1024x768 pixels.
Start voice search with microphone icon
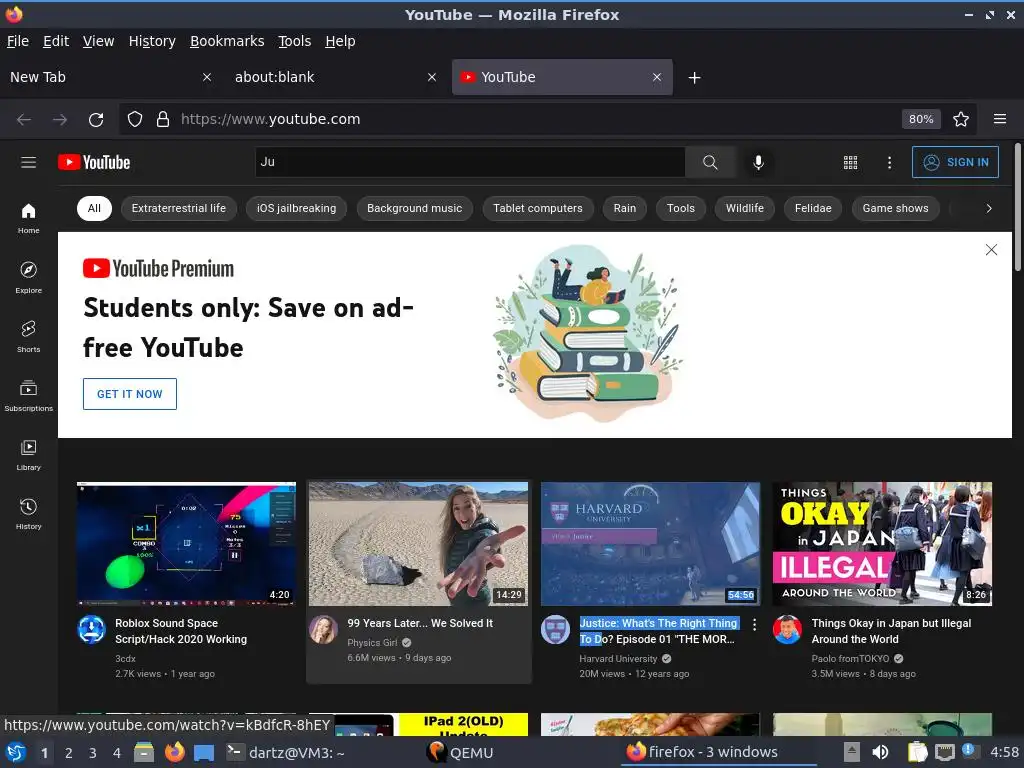[758, 162]
